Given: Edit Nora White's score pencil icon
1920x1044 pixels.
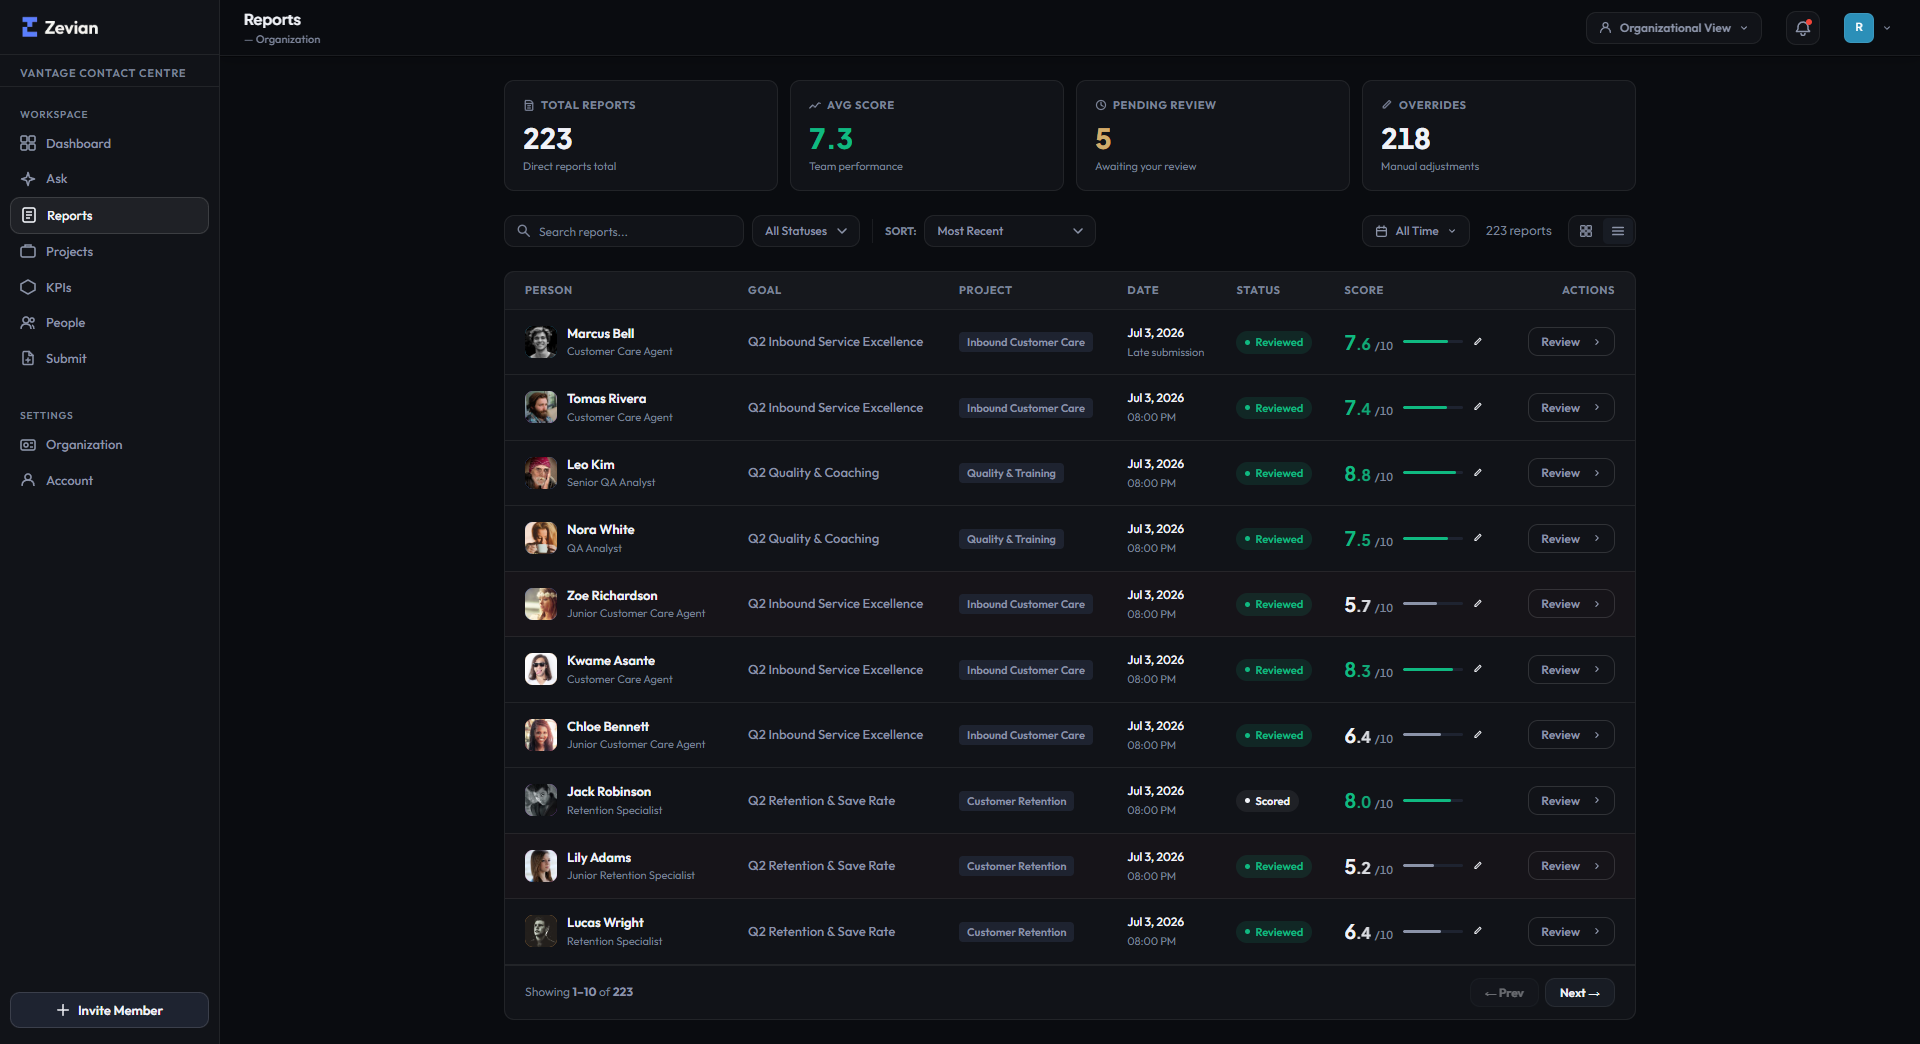Looking at the screenshot, I should pyautogui.click(x=1478, y=538).
